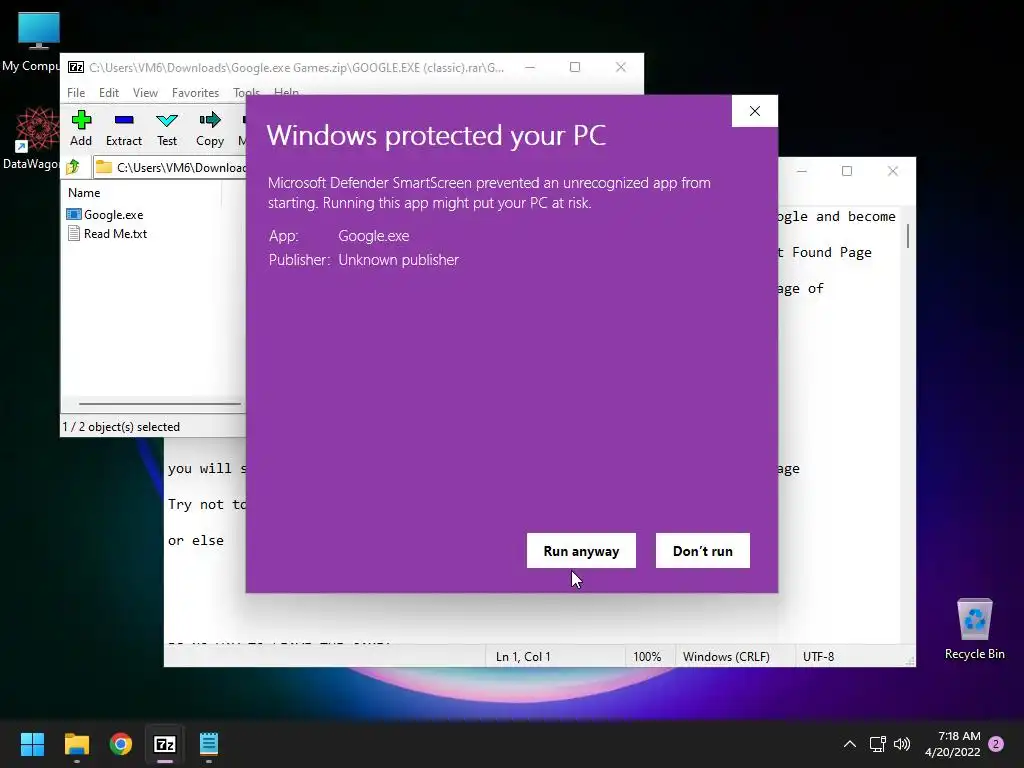Screen dimensions: 1024x768
Task: Click the network icon in system tray
Action: pyautogui.click(x=877, y=744)
